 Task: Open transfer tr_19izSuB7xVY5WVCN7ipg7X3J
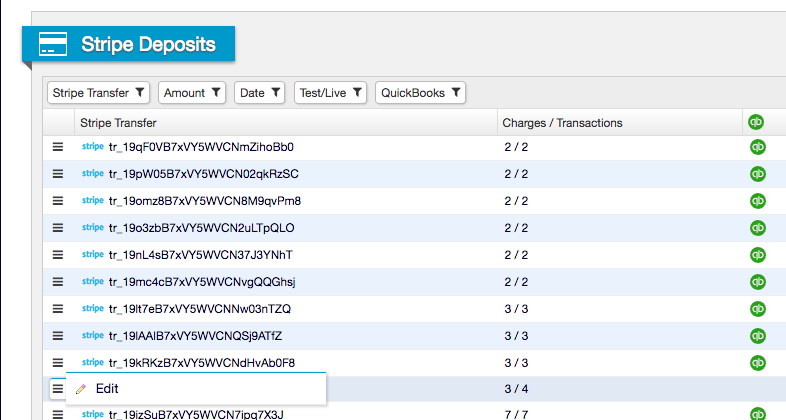coord(196,414)
